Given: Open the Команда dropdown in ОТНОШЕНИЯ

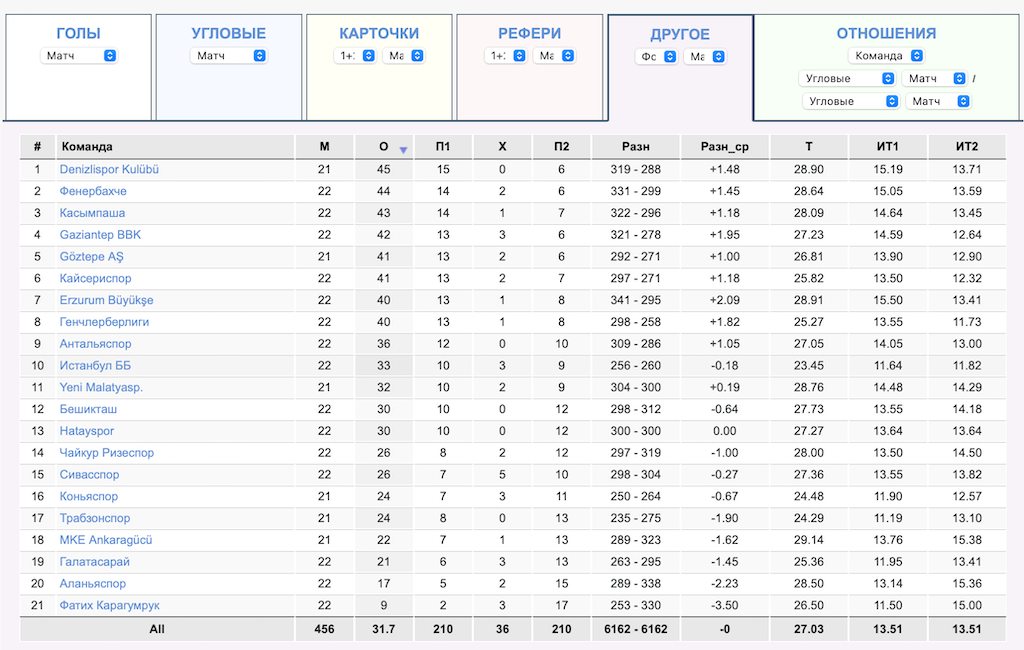Looking at the screenshot, I should pyautogui.click(x=886, y=56).
